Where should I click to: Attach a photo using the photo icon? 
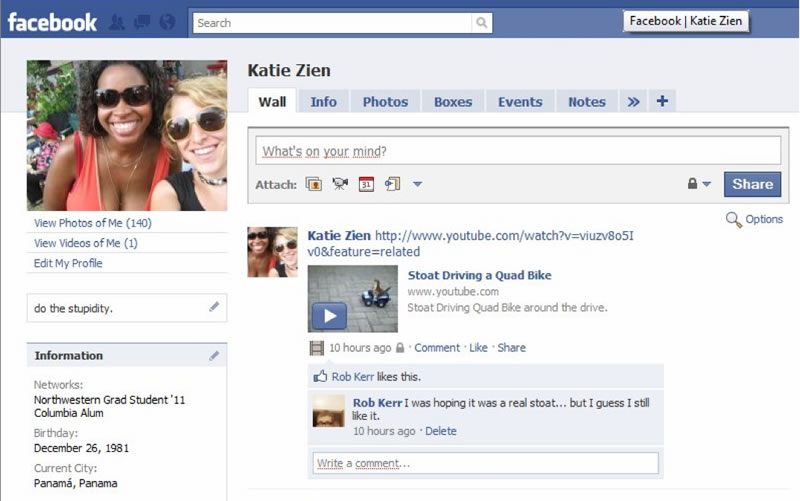(314, 184)
